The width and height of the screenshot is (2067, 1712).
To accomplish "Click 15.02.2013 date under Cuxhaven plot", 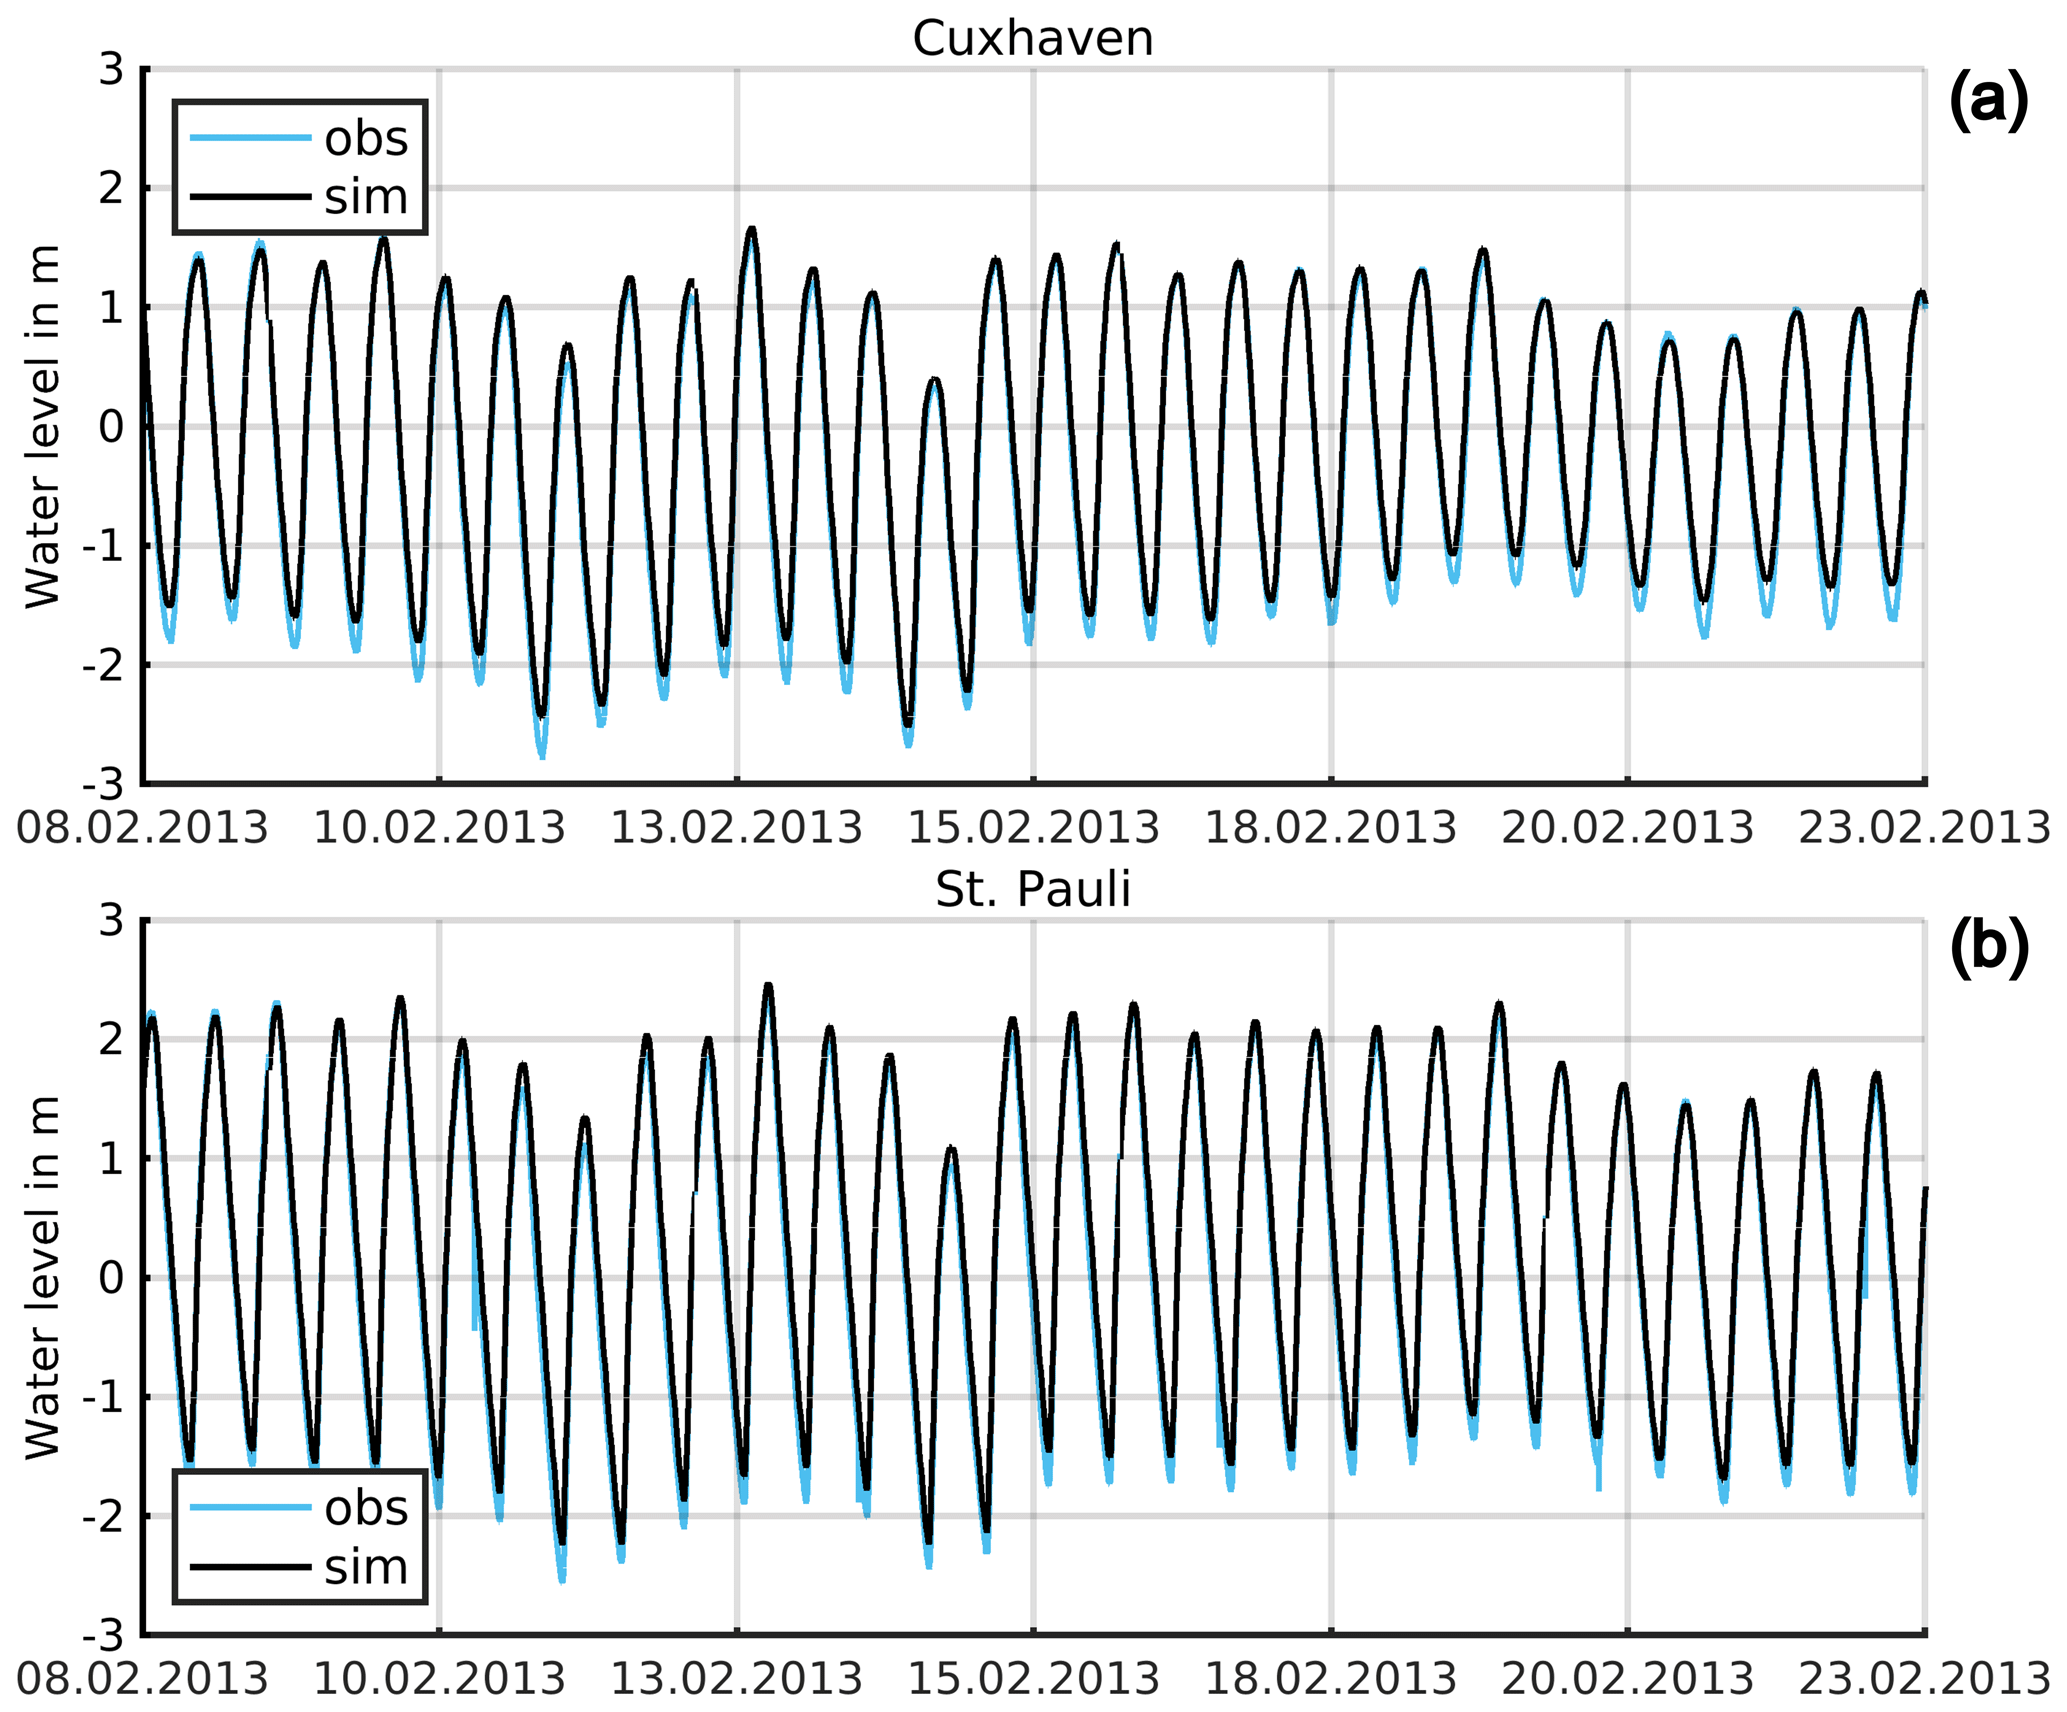I will click(x=1032, y=828).
